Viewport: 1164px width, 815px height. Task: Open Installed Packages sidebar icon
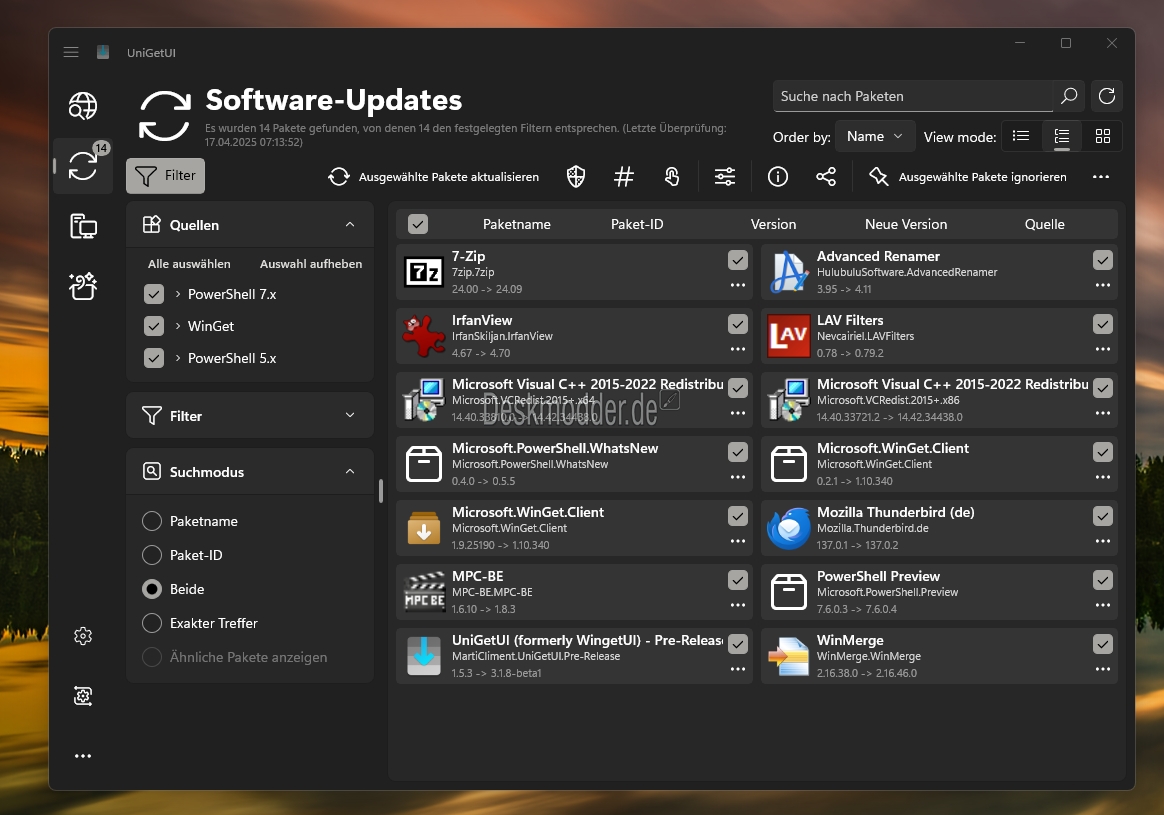point(82,226)
